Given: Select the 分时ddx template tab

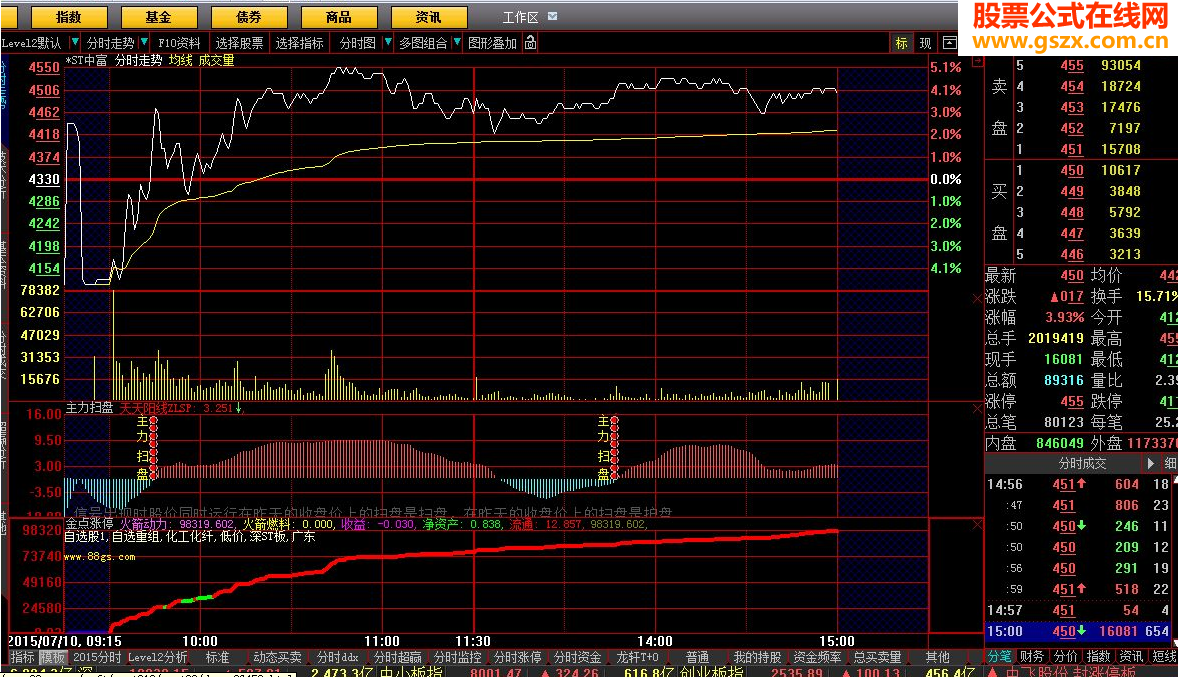Looking at the screenshot, I should point(337,657).
